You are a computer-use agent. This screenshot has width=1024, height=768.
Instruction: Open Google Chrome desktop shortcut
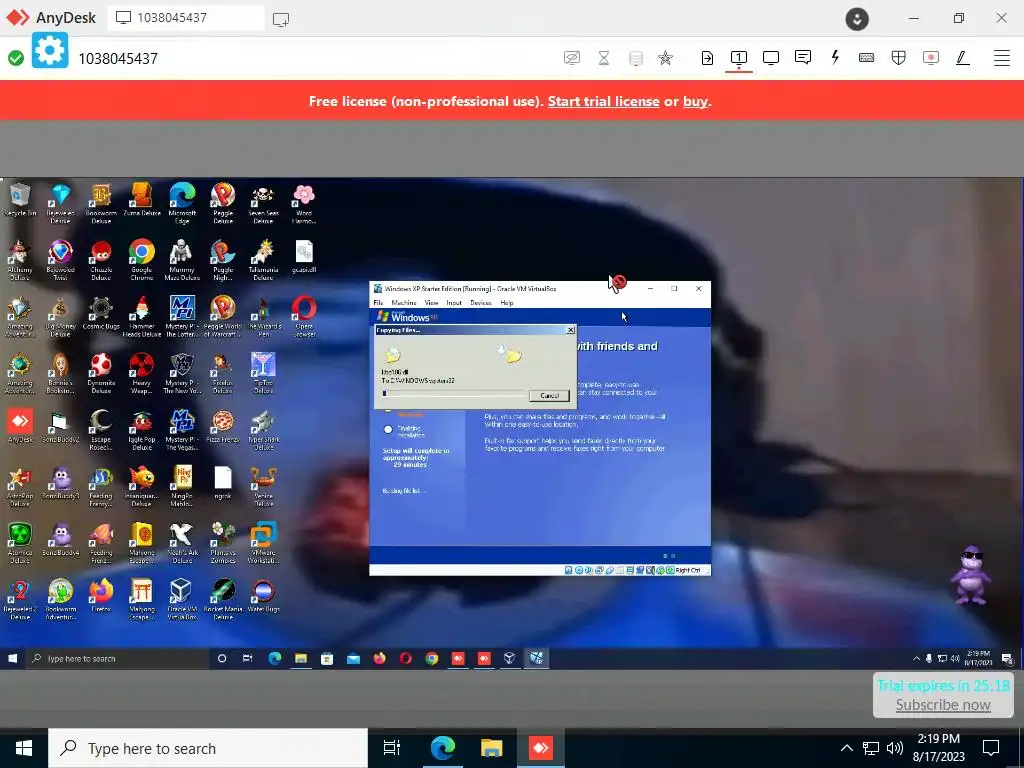click(x=142, y=260)
